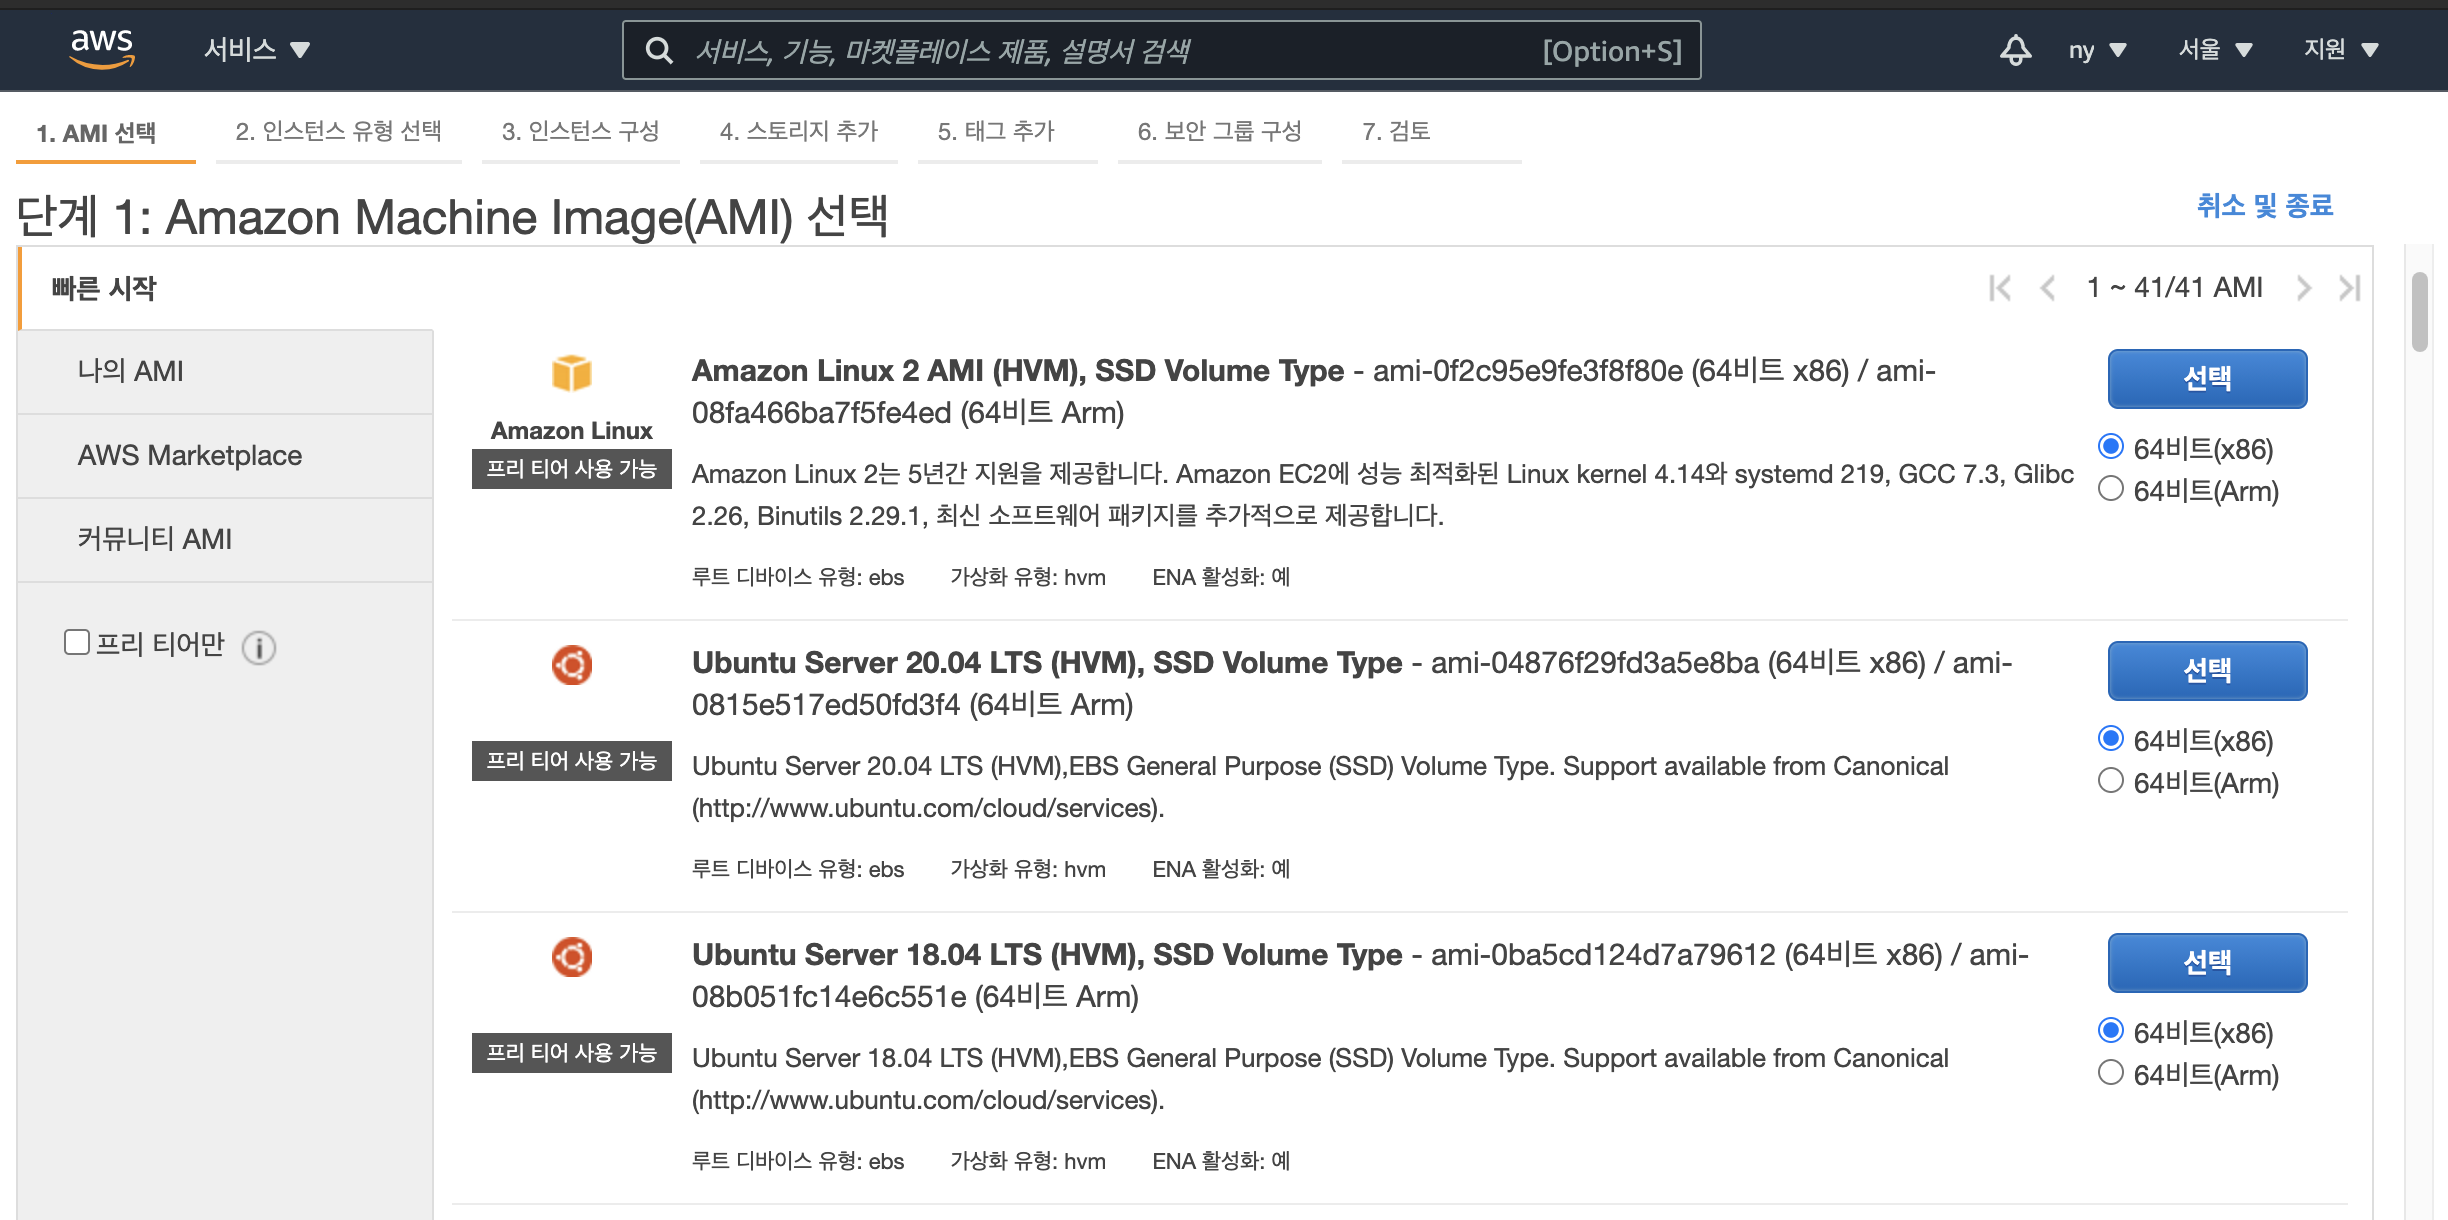2448x1220 pixels.
Task: Click 선택 button for Amazon Linux 2 AMI
Action: click(2207, 379)
